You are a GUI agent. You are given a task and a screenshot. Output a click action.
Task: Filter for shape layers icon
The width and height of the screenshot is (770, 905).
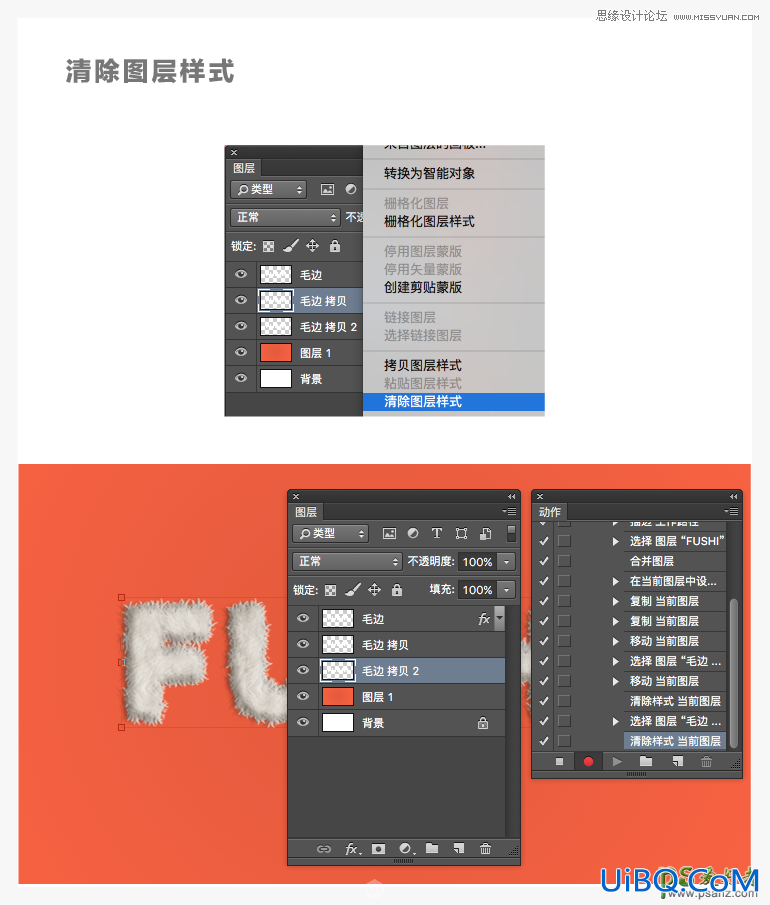461,533
